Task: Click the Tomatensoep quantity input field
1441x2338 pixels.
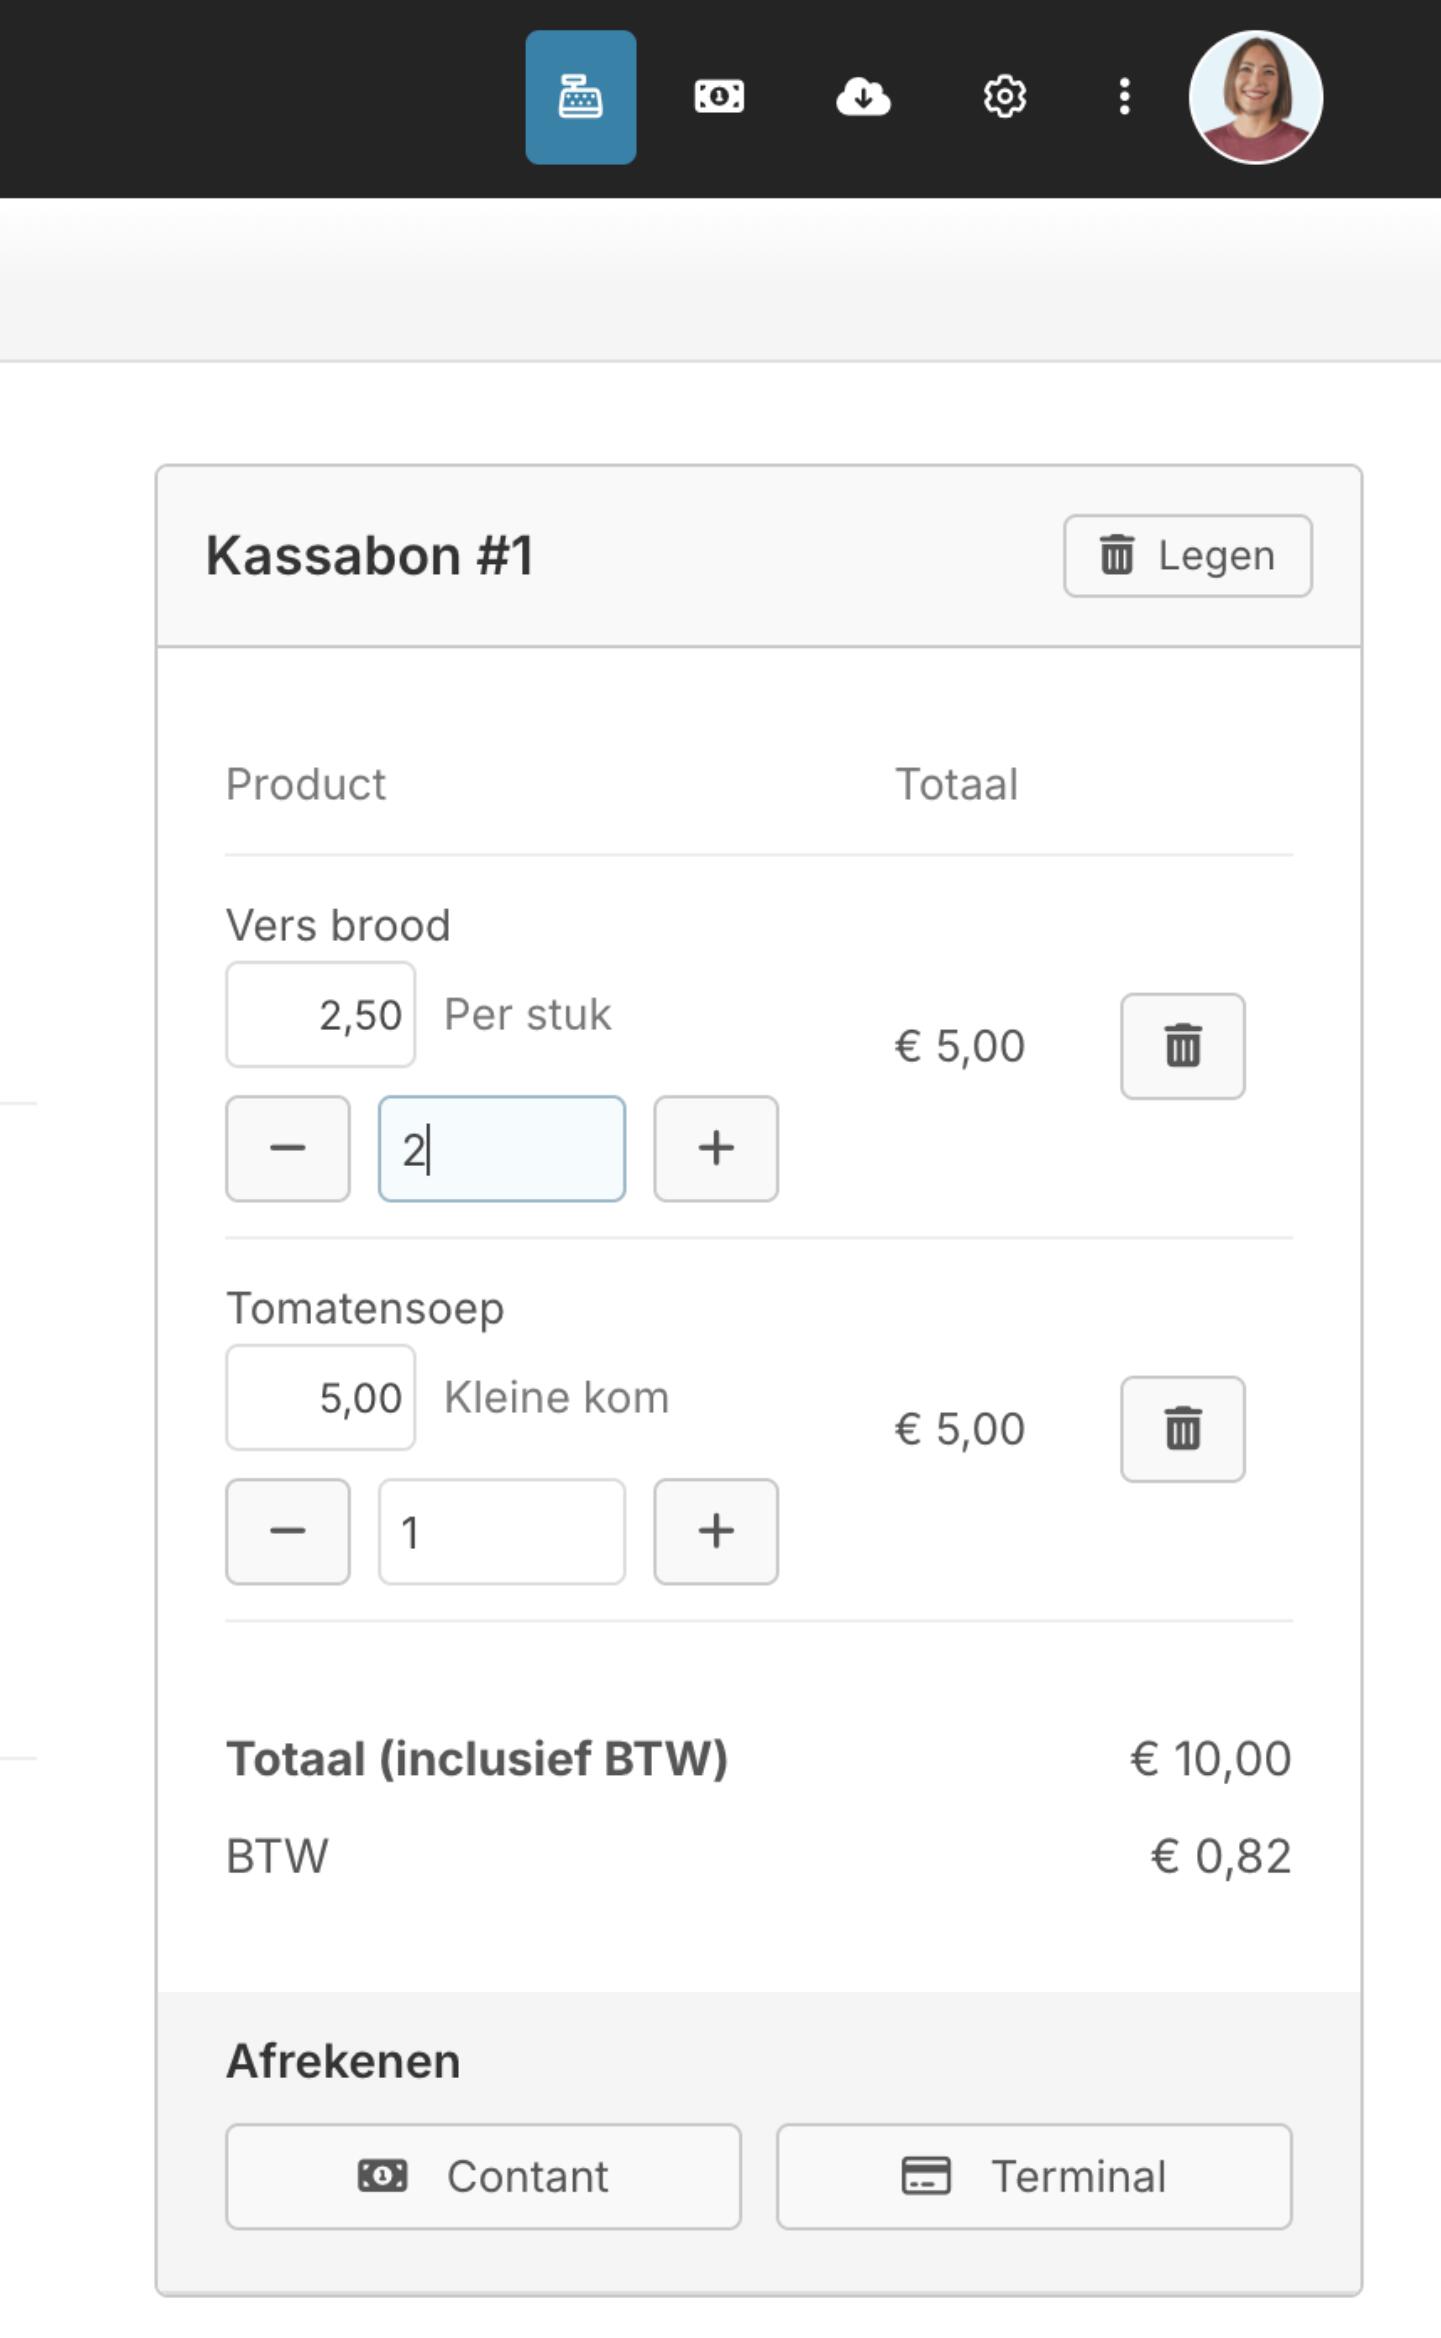Action: tap(502, 1531)
